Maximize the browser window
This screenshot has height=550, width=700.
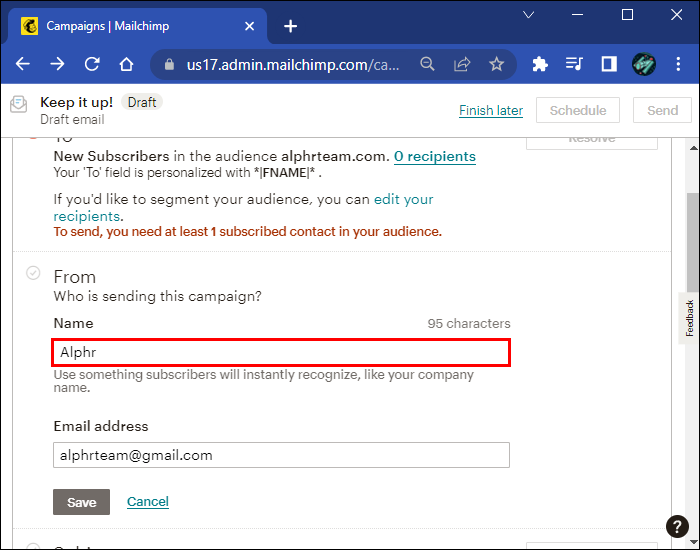coord(627,15)
